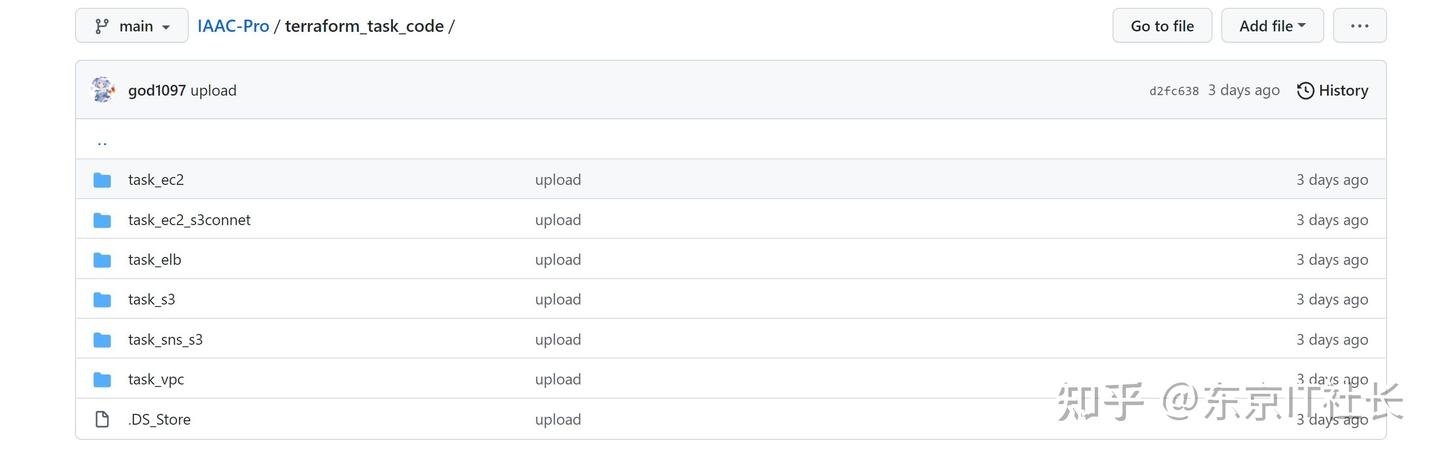Screen dimensions: 1440x459
Task: Click the History clock icon
Action: click(1305, 91)
